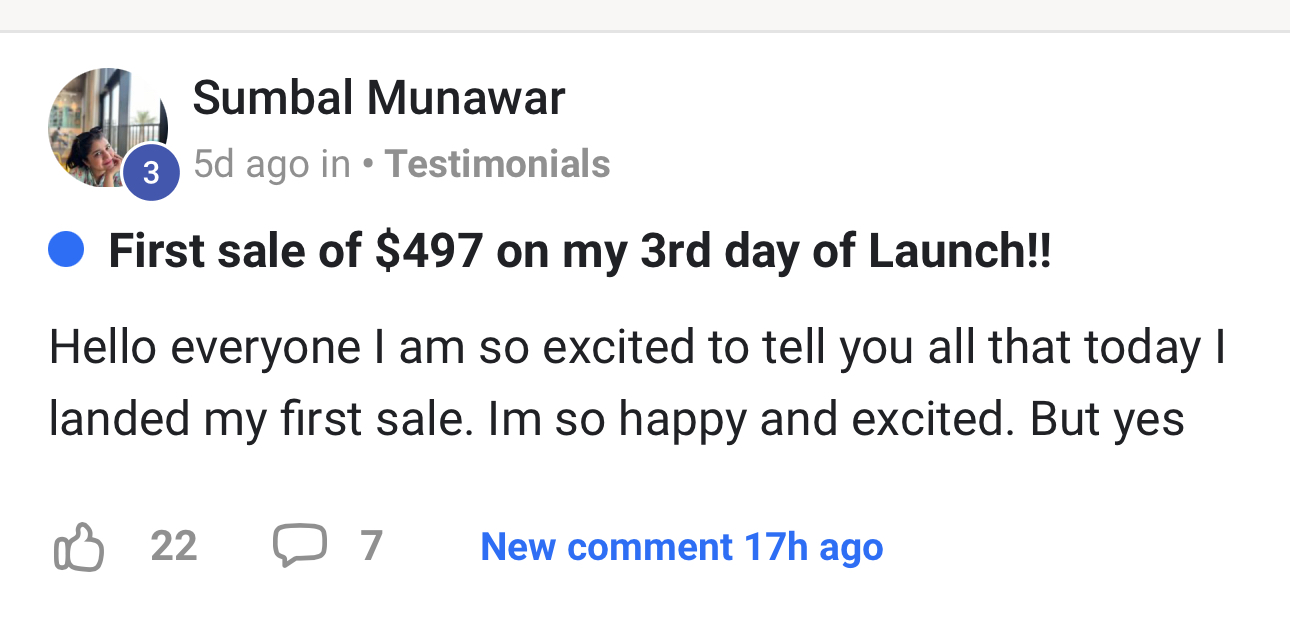Screen dimensions: 1290x622
Task: Open Sumbal Munawar's profile by name
Action: click(378, 98)
